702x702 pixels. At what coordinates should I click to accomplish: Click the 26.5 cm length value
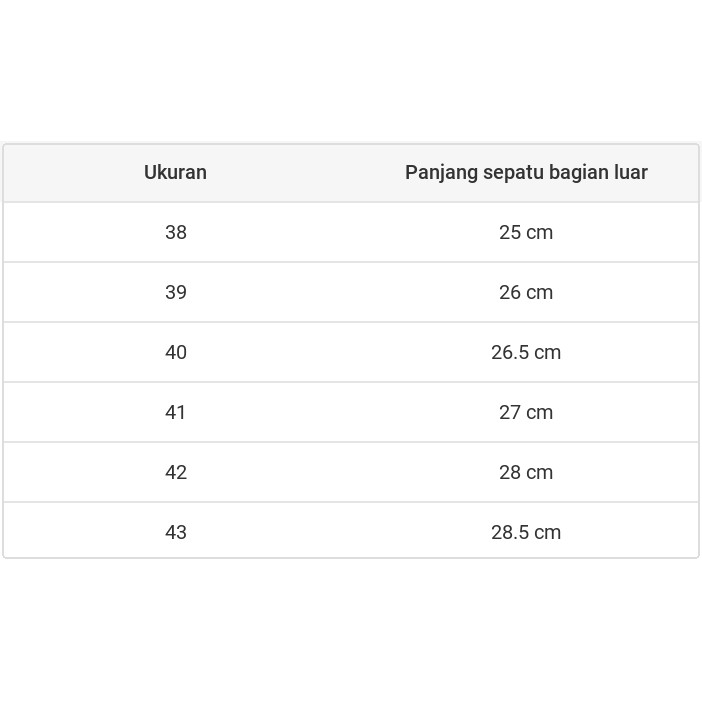tap(526, 352)
